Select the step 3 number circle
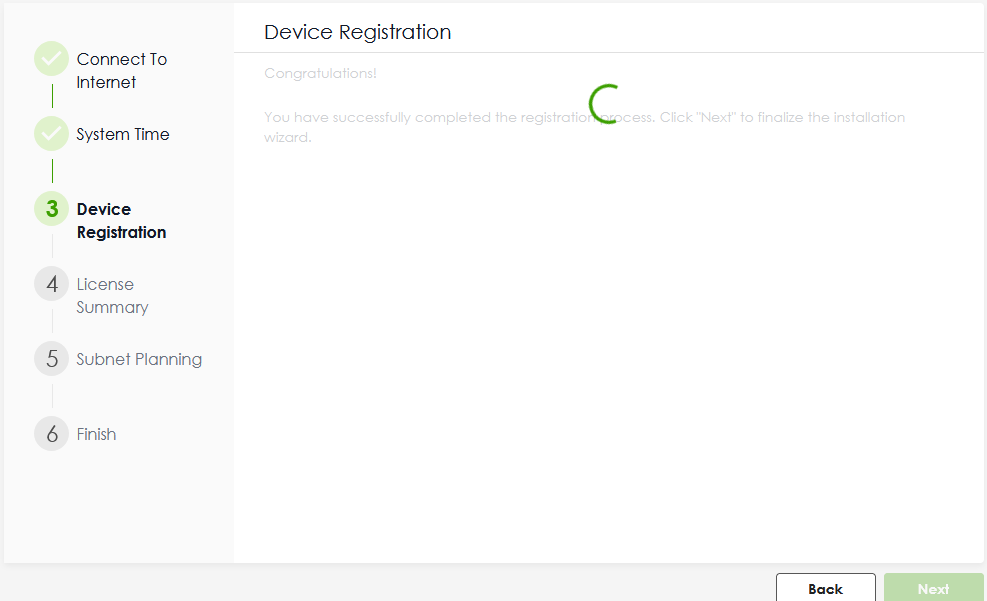Screen dimensions: 987x601 [x=52, y=209]
